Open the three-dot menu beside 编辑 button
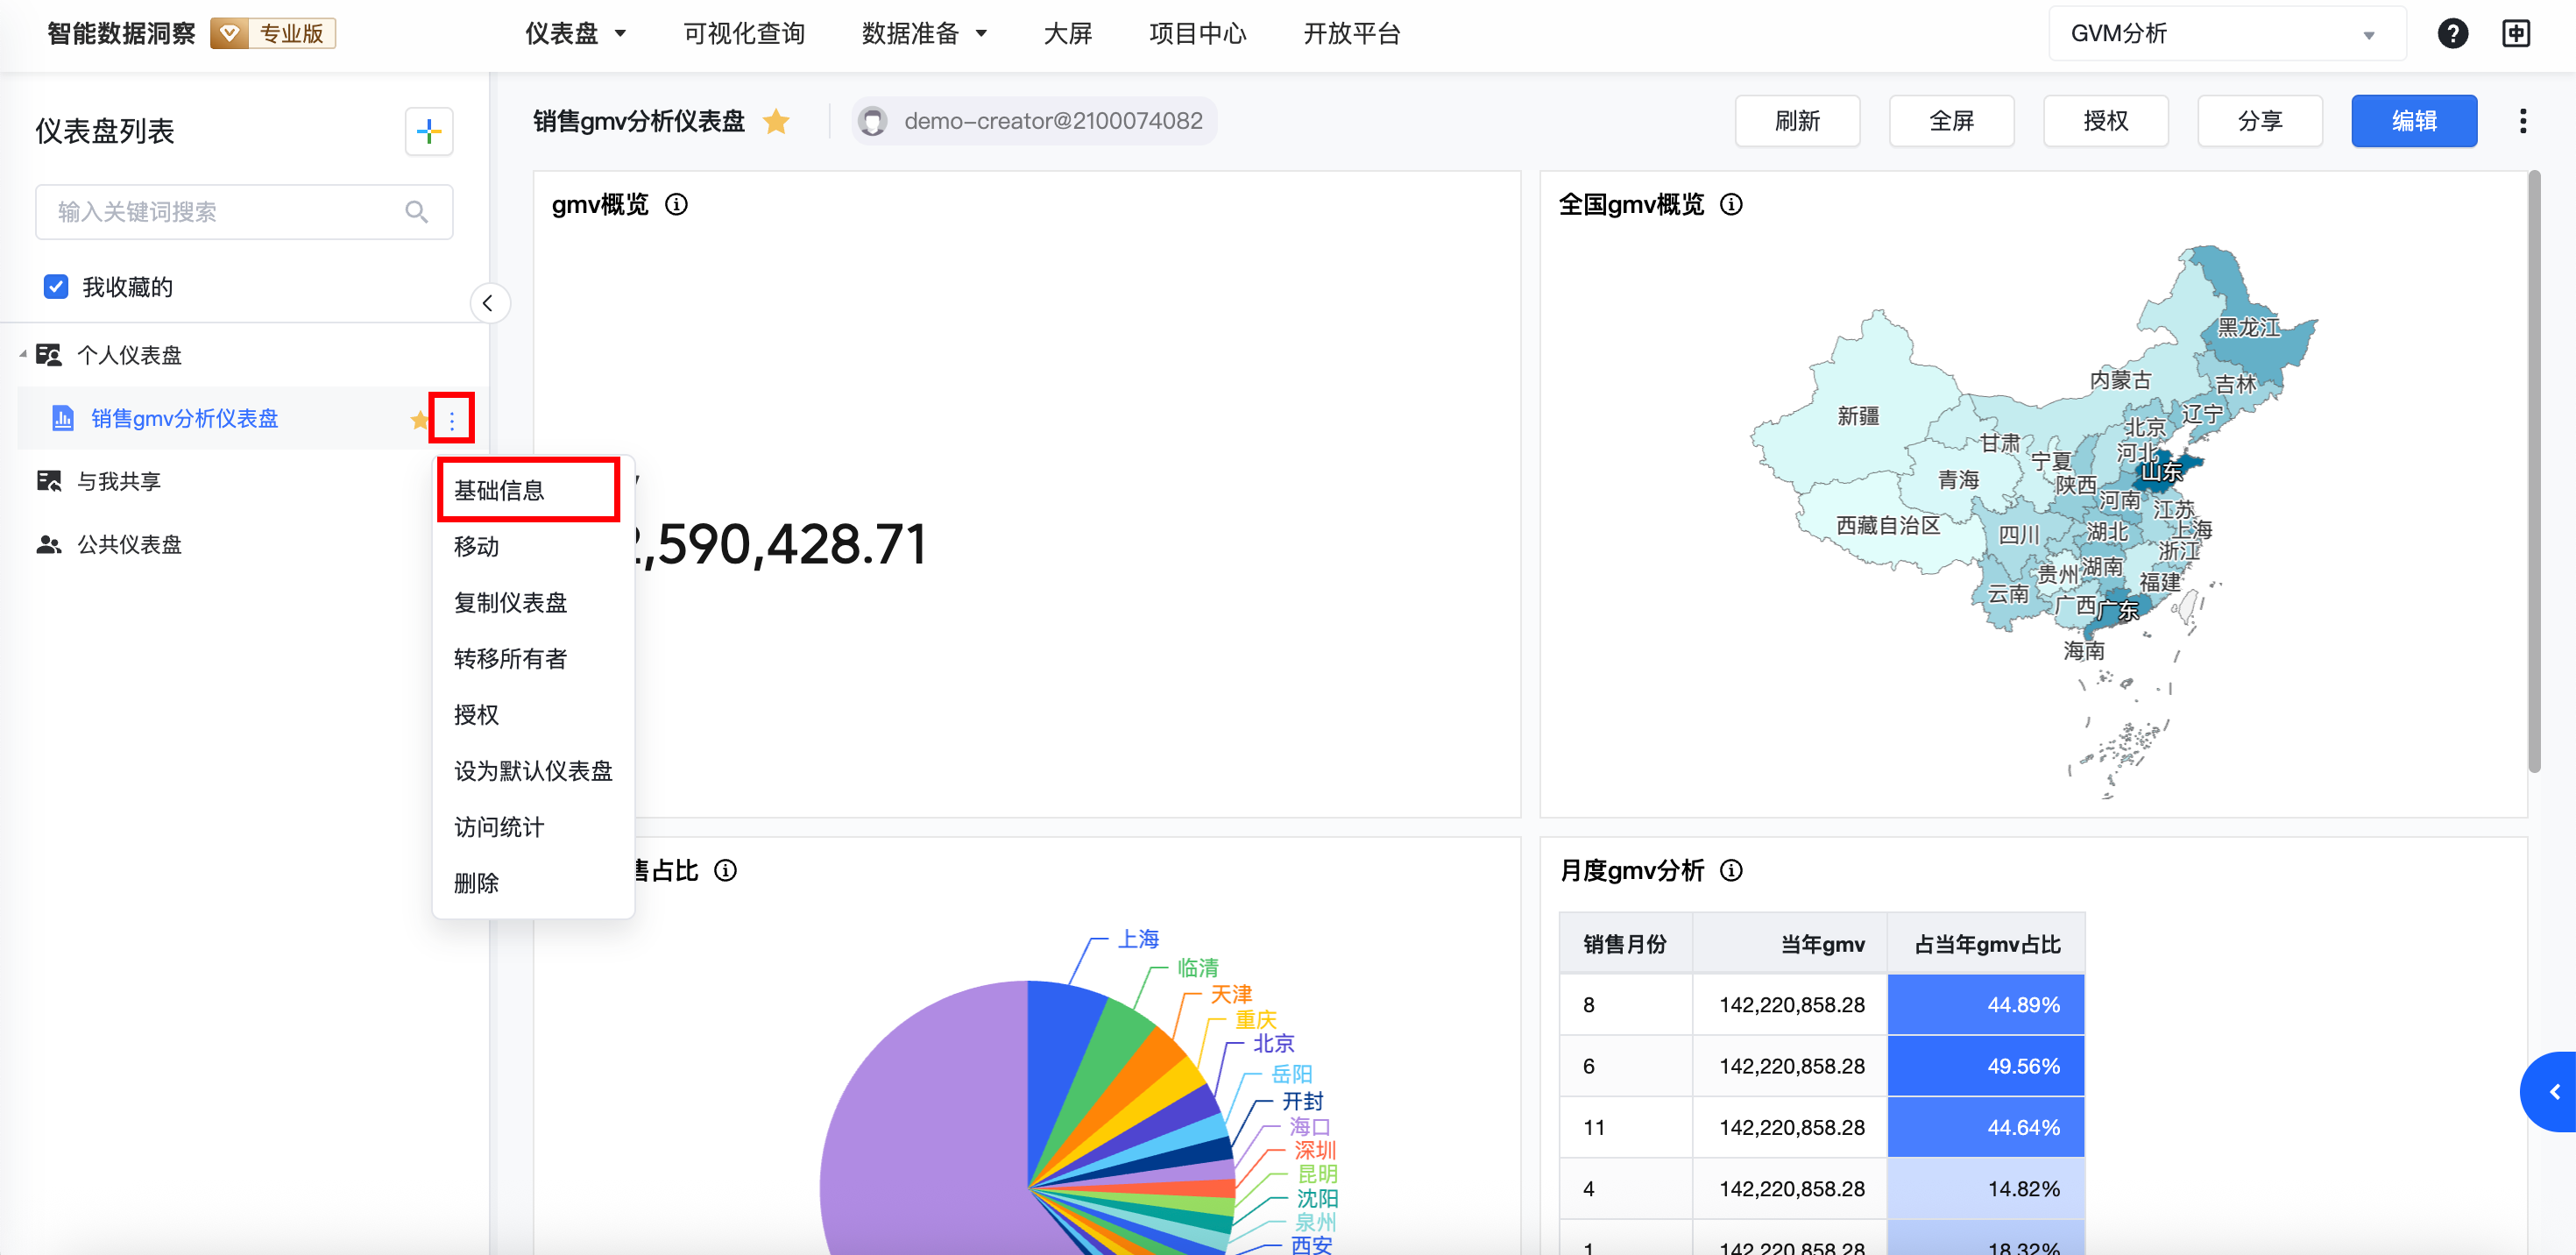Image resolution: width=2576 pixels, height=1255 pixels. [2522, 122]
